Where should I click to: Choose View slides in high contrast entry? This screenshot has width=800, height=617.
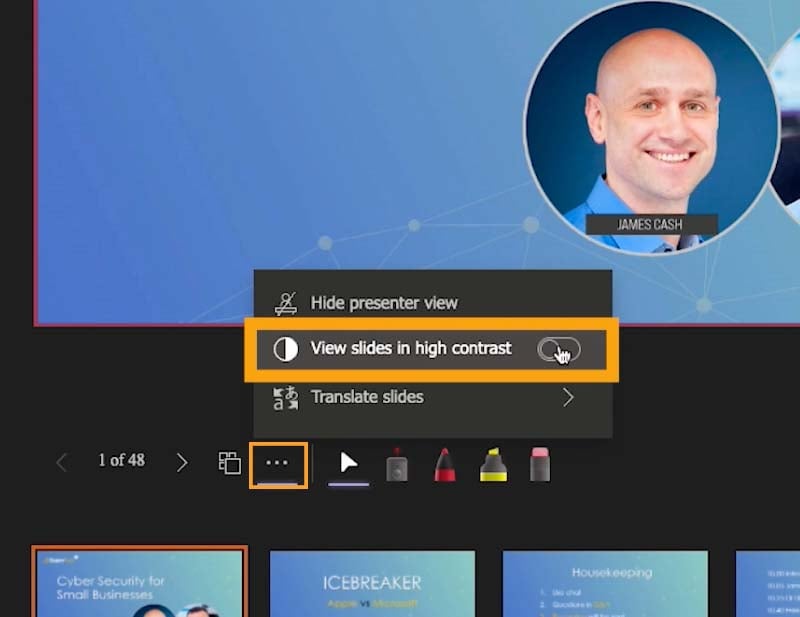point(432,350)
